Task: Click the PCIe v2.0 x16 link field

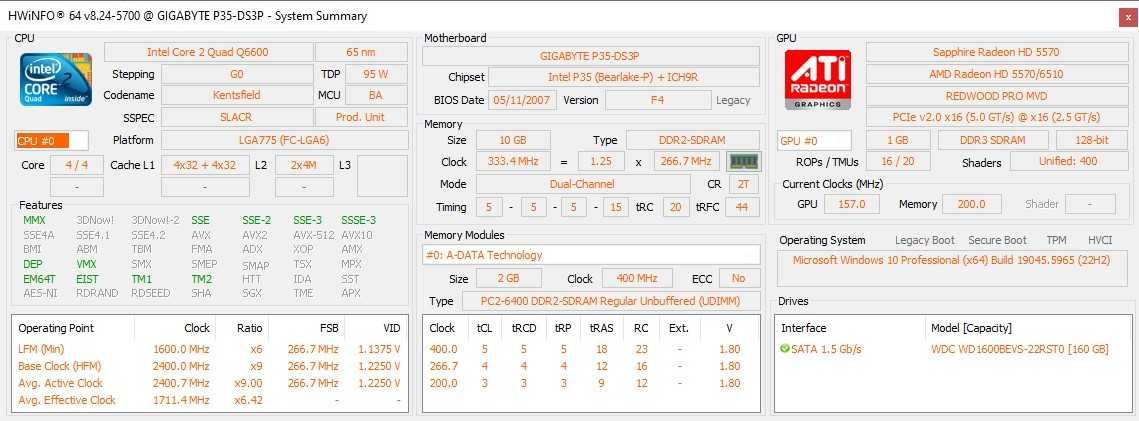Action: pos(996,117)
